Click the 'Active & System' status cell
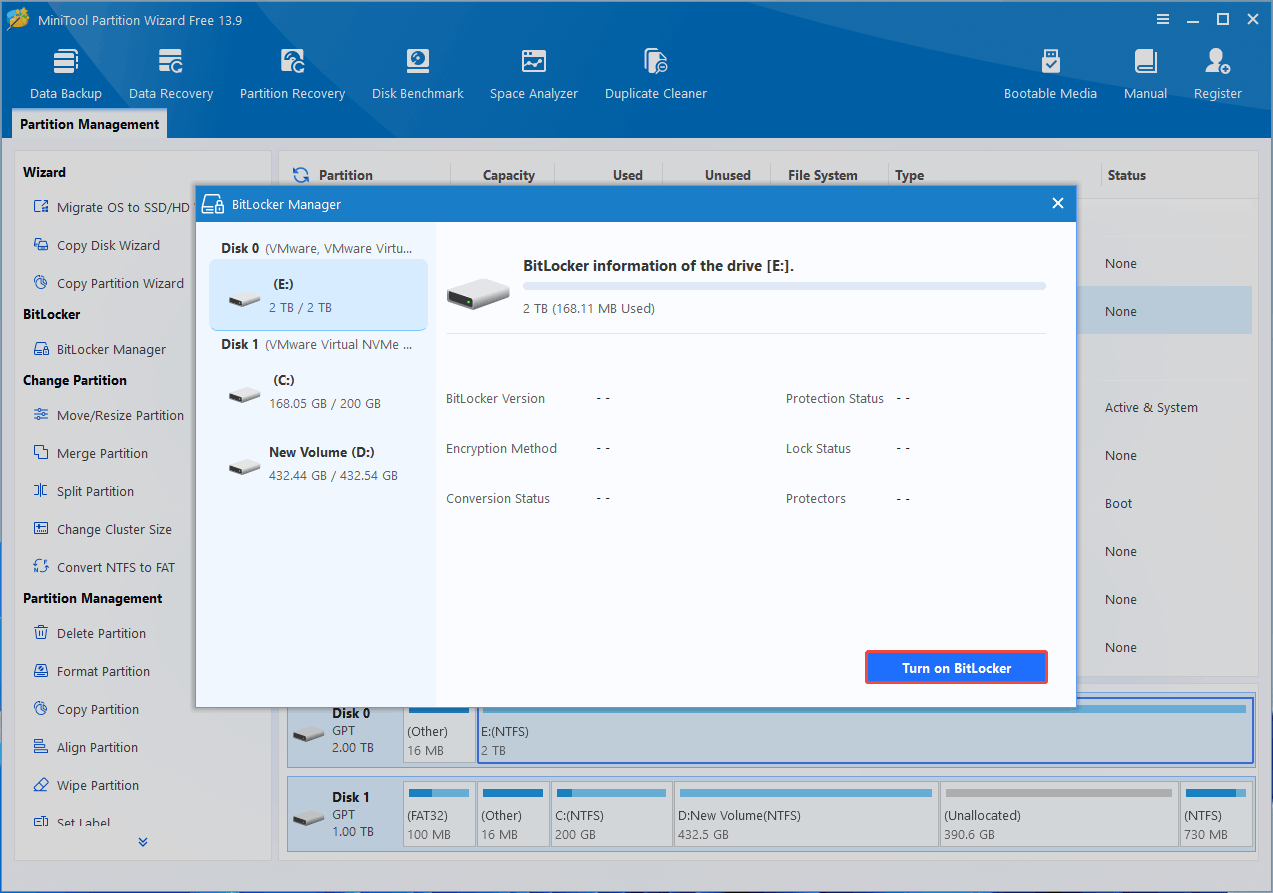Image resolution: width=1273 pixels, height=893 pixels. tap(1151, 407)
